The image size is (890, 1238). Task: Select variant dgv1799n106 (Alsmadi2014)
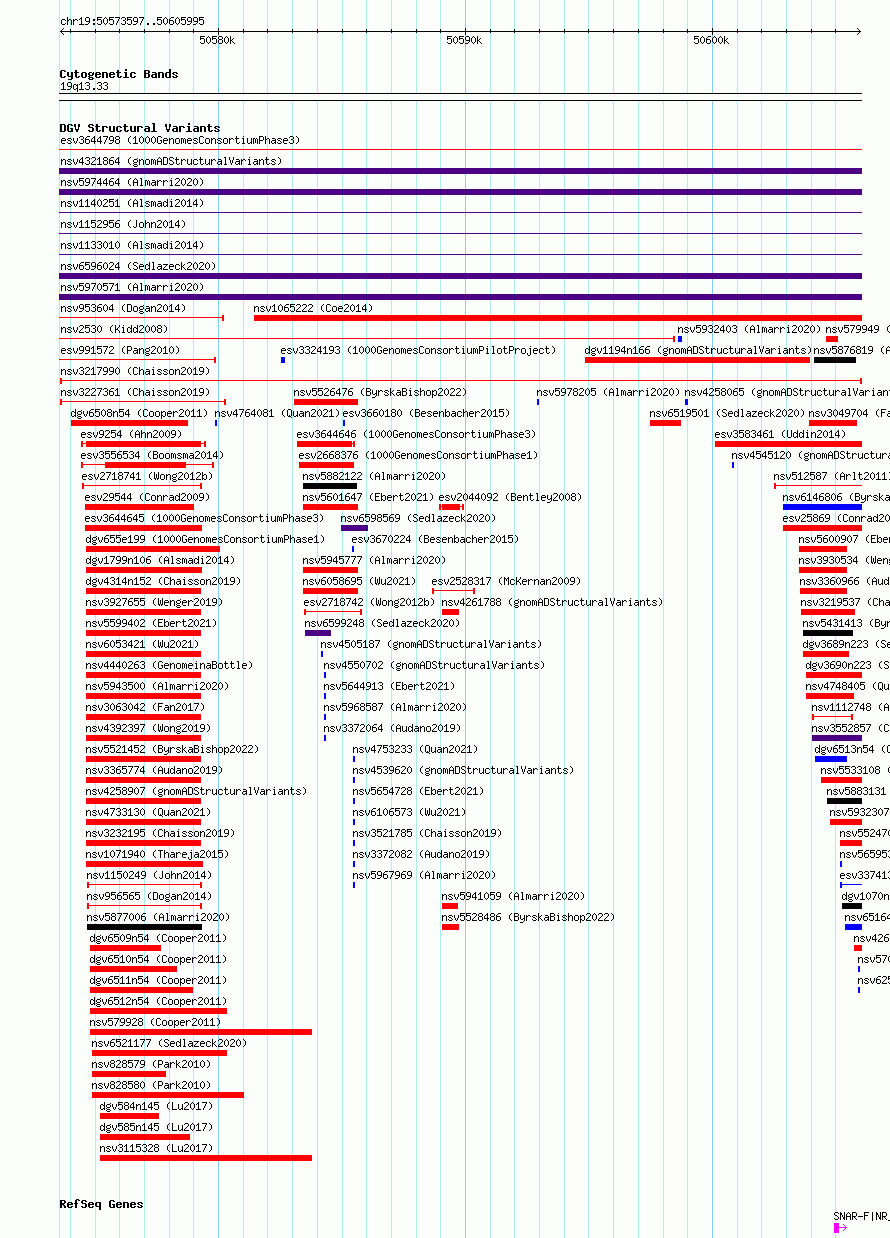(160, 560)
